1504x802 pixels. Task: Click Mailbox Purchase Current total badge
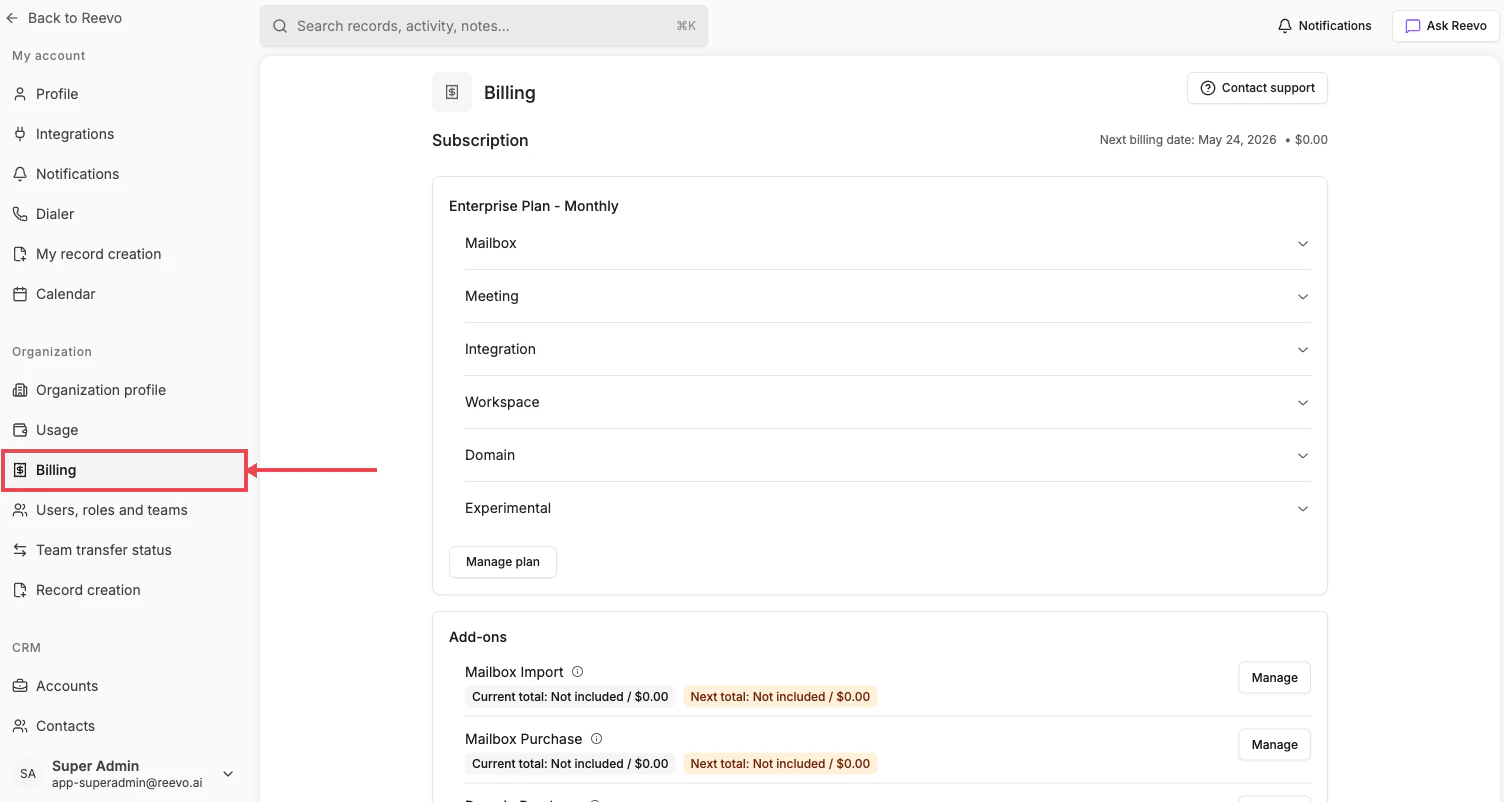click(x=570, y=764)
